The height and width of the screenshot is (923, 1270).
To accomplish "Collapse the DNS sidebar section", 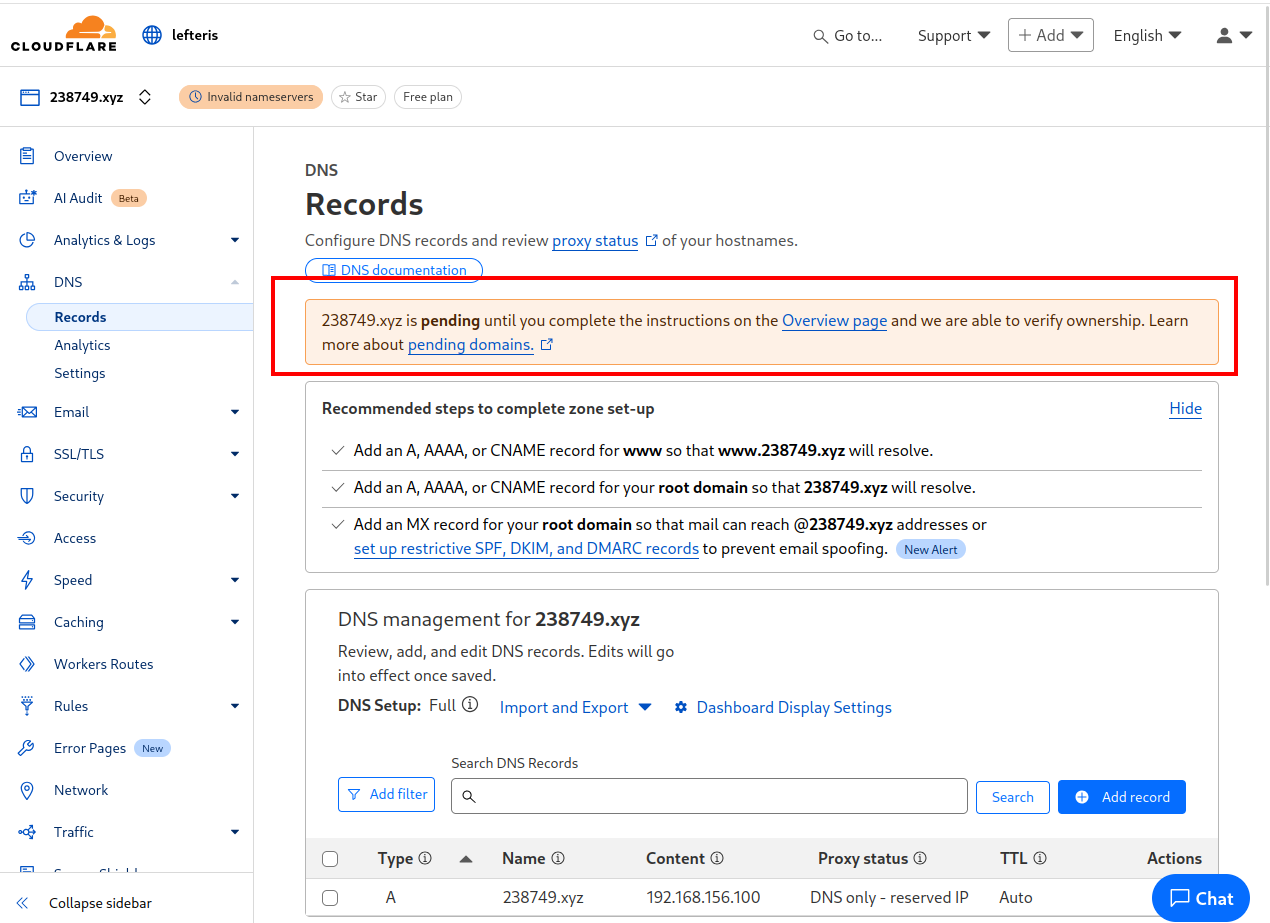I will (235, 282).
